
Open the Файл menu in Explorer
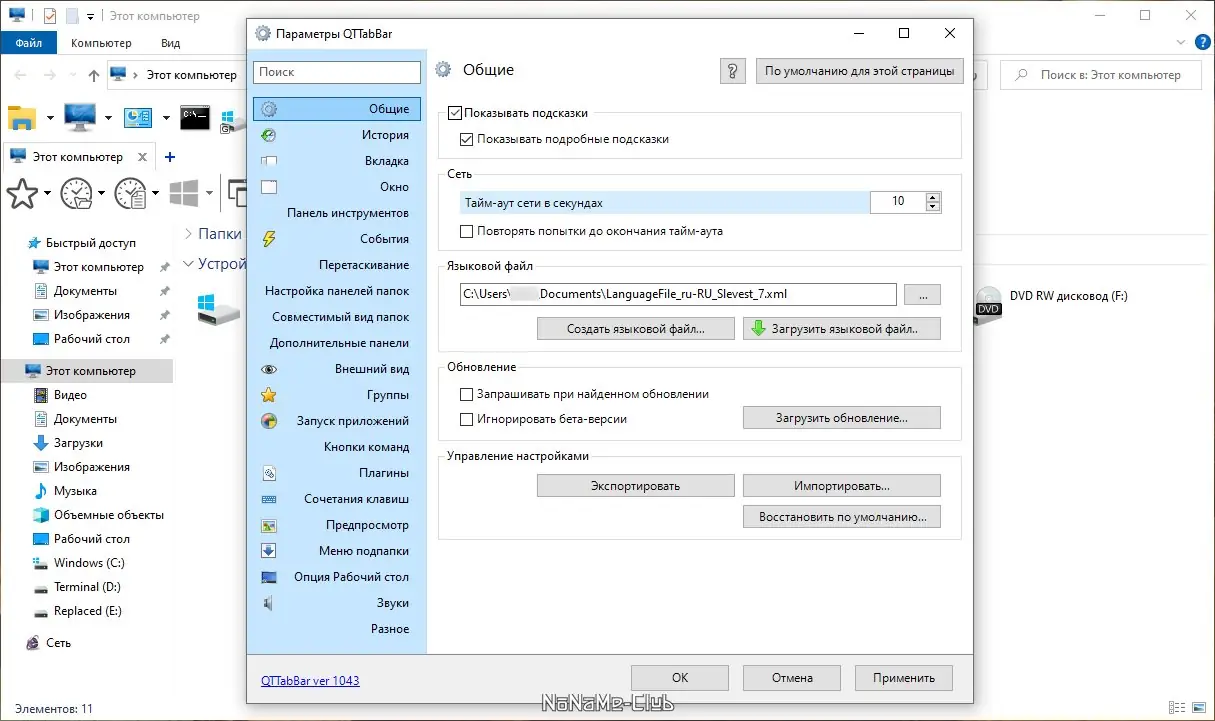(28, 43)
